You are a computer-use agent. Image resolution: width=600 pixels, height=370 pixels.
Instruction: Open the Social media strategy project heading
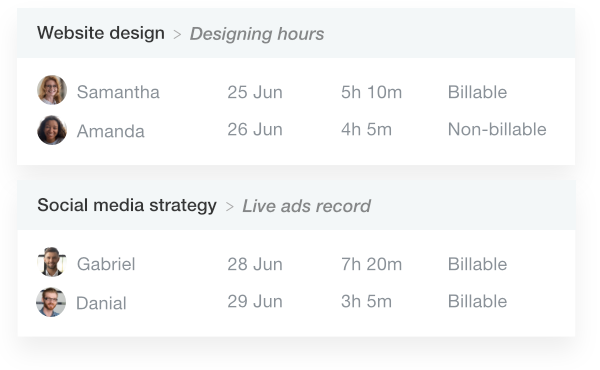point(127,205)
